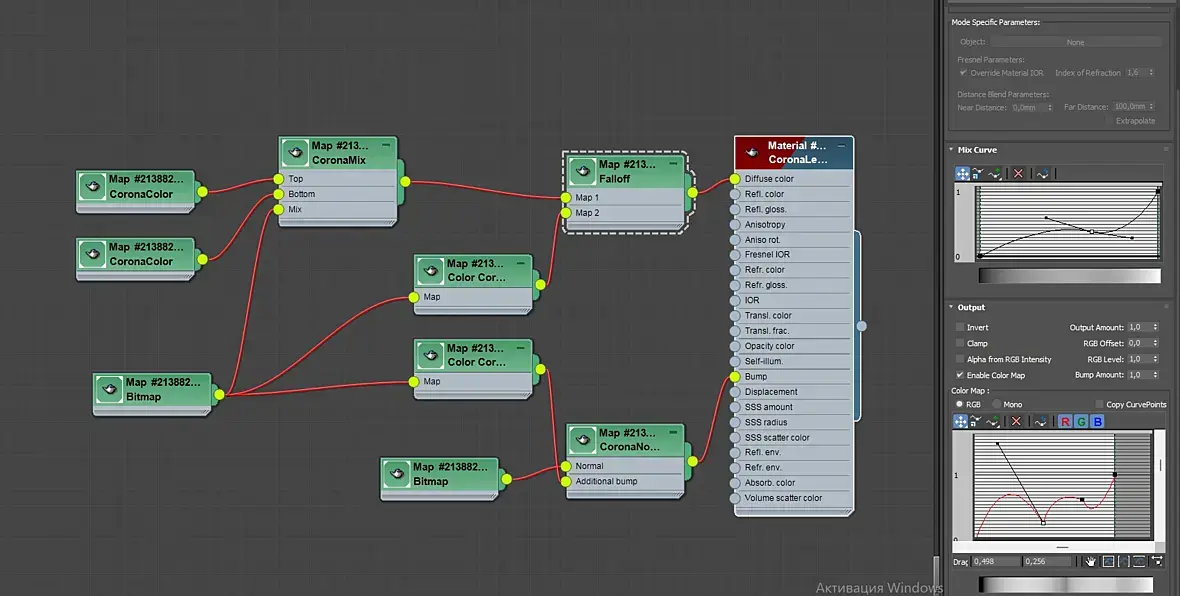Image resolution: width=1180 pixels, height=596 pixels.
Task: Check Alpha from RGB Intensity
Action: click(960, 359)
